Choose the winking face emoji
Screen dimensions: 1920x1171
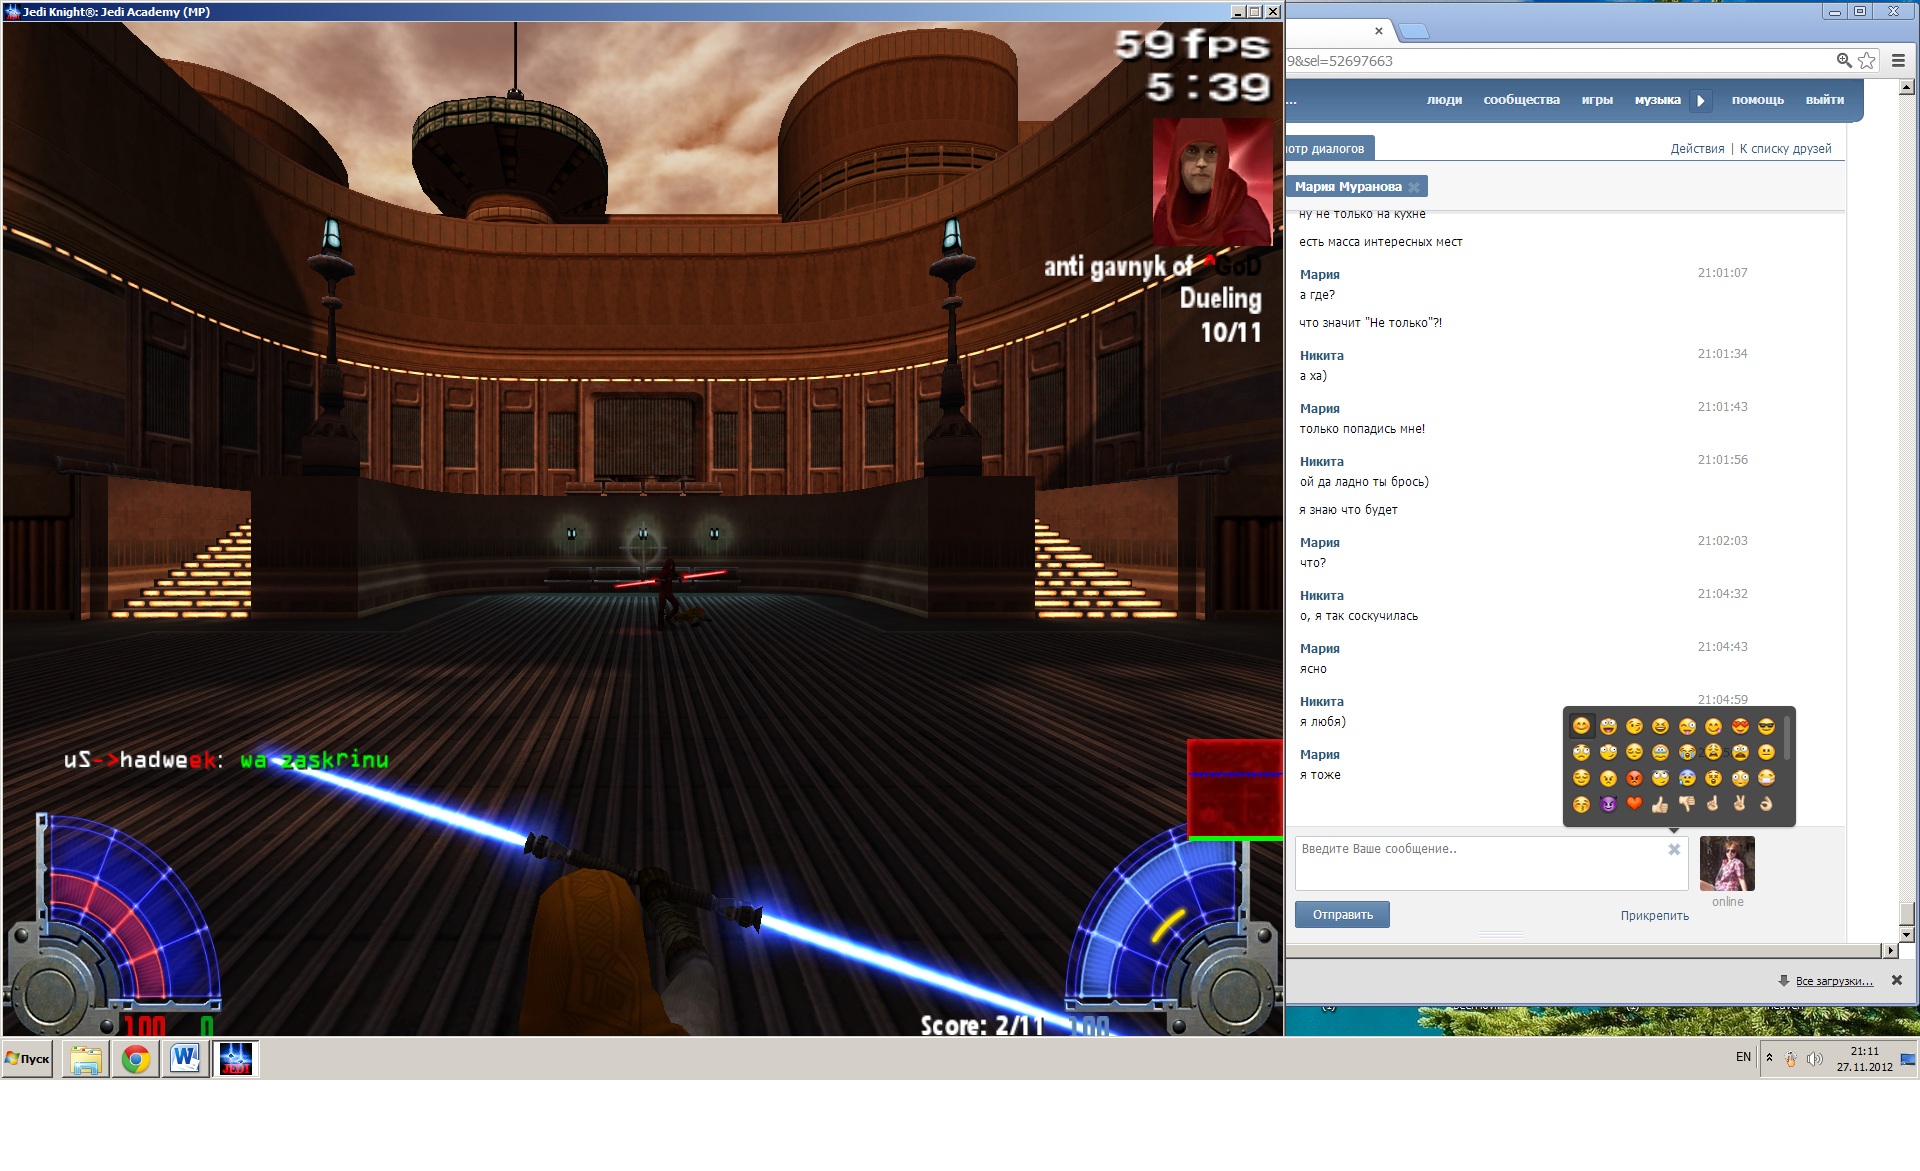pyautogui.click(x=1634, y=726)
